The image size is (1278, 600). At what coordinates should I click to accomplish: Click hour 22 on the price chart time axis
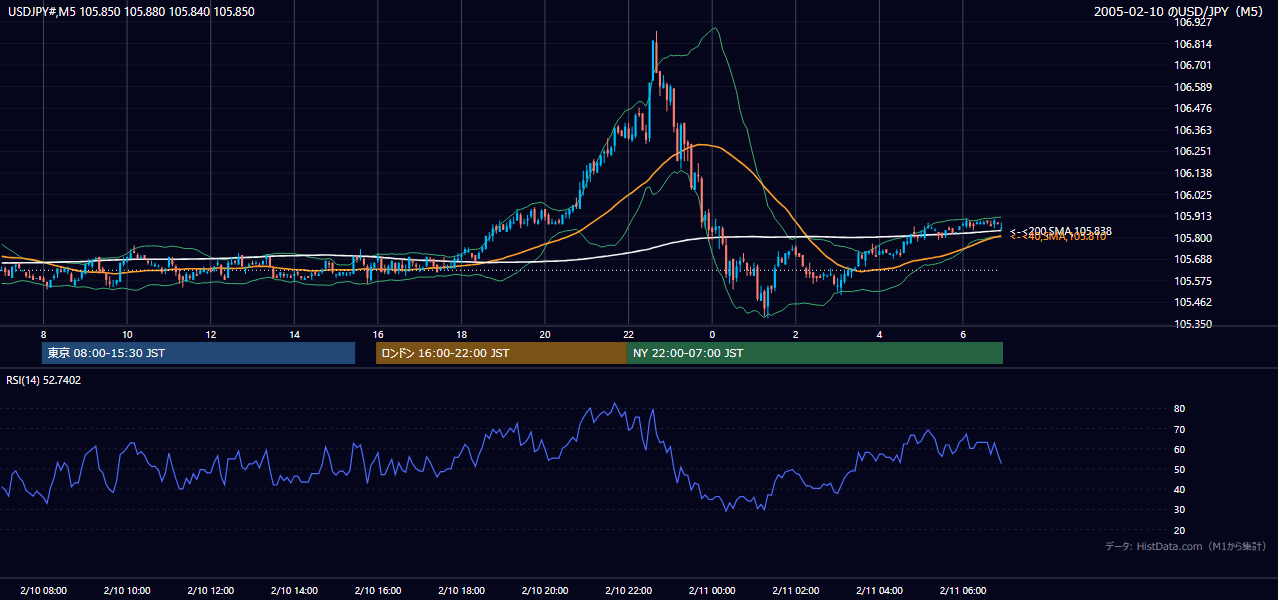(628, 333)
